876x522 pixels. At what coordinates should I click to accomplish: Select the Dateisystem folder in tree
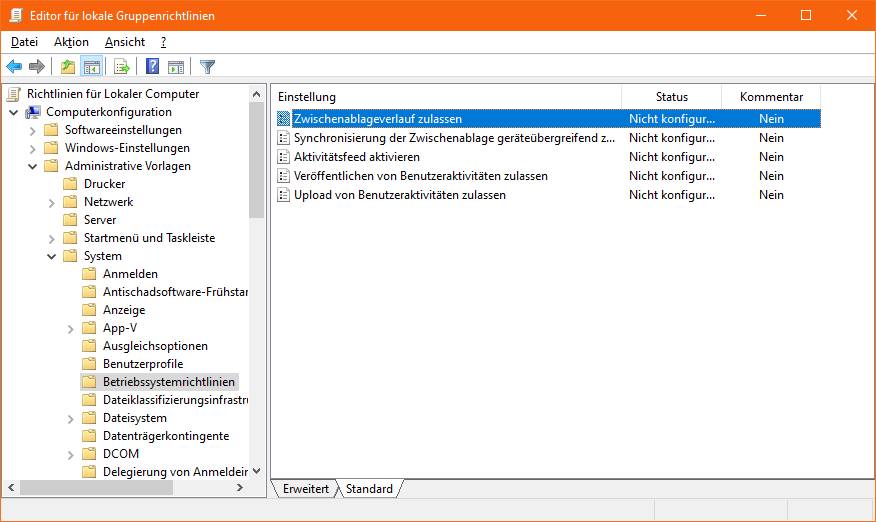pyautogui.click(x=134, y=418)
